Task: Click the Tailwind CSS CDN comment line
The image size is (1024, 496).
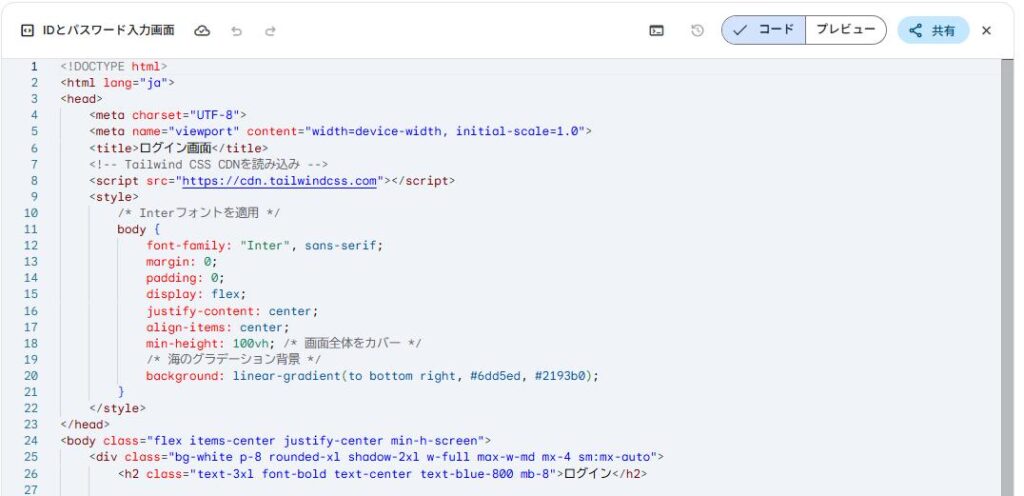Action: (208, 164)
